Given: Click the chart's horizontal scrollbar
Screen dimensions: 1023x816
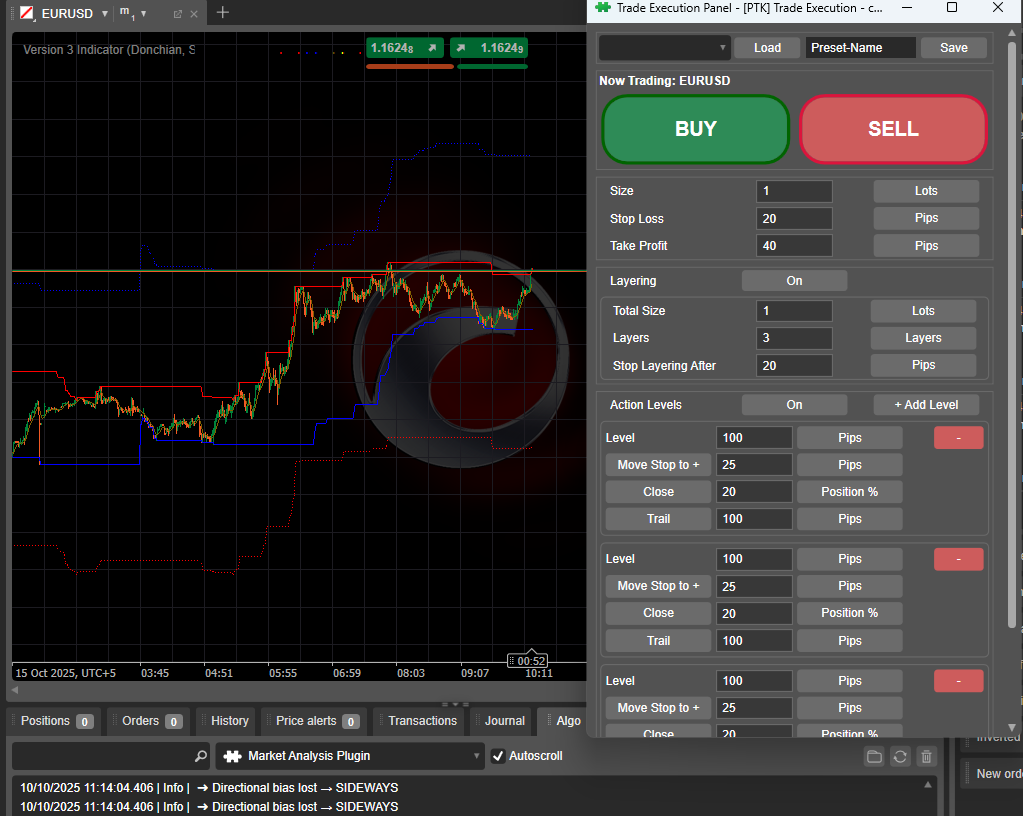Looking at the screenshot, I should tap(298, 690).
